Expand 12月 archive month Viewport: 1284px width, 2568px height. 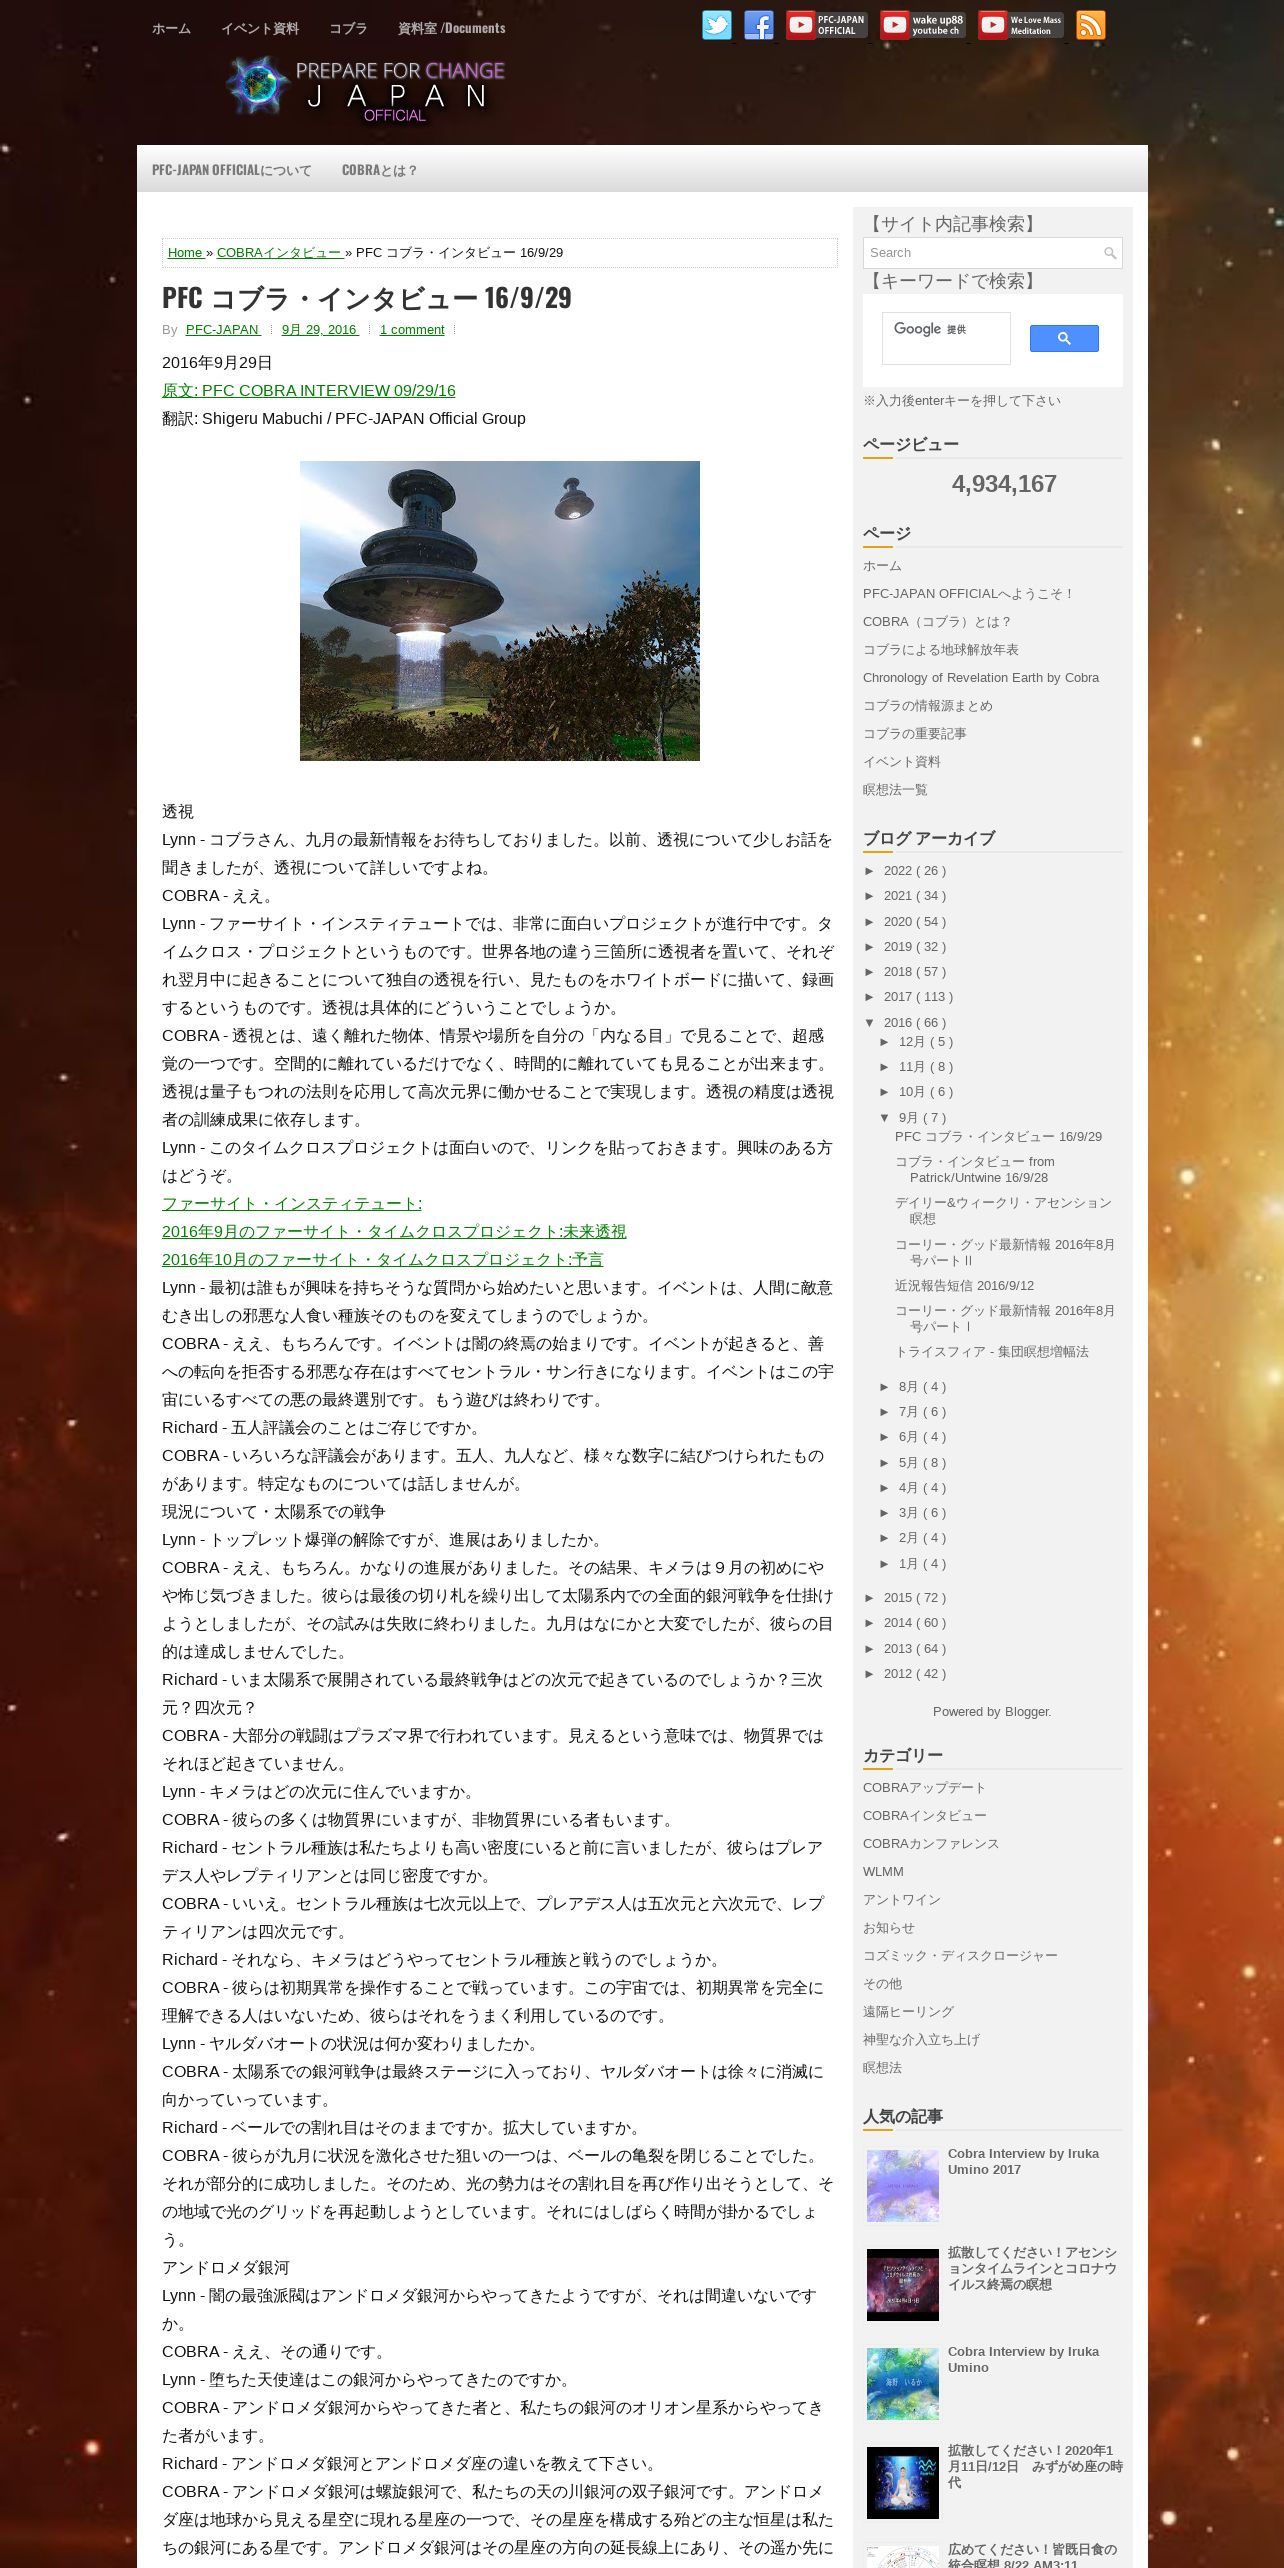886,1042
